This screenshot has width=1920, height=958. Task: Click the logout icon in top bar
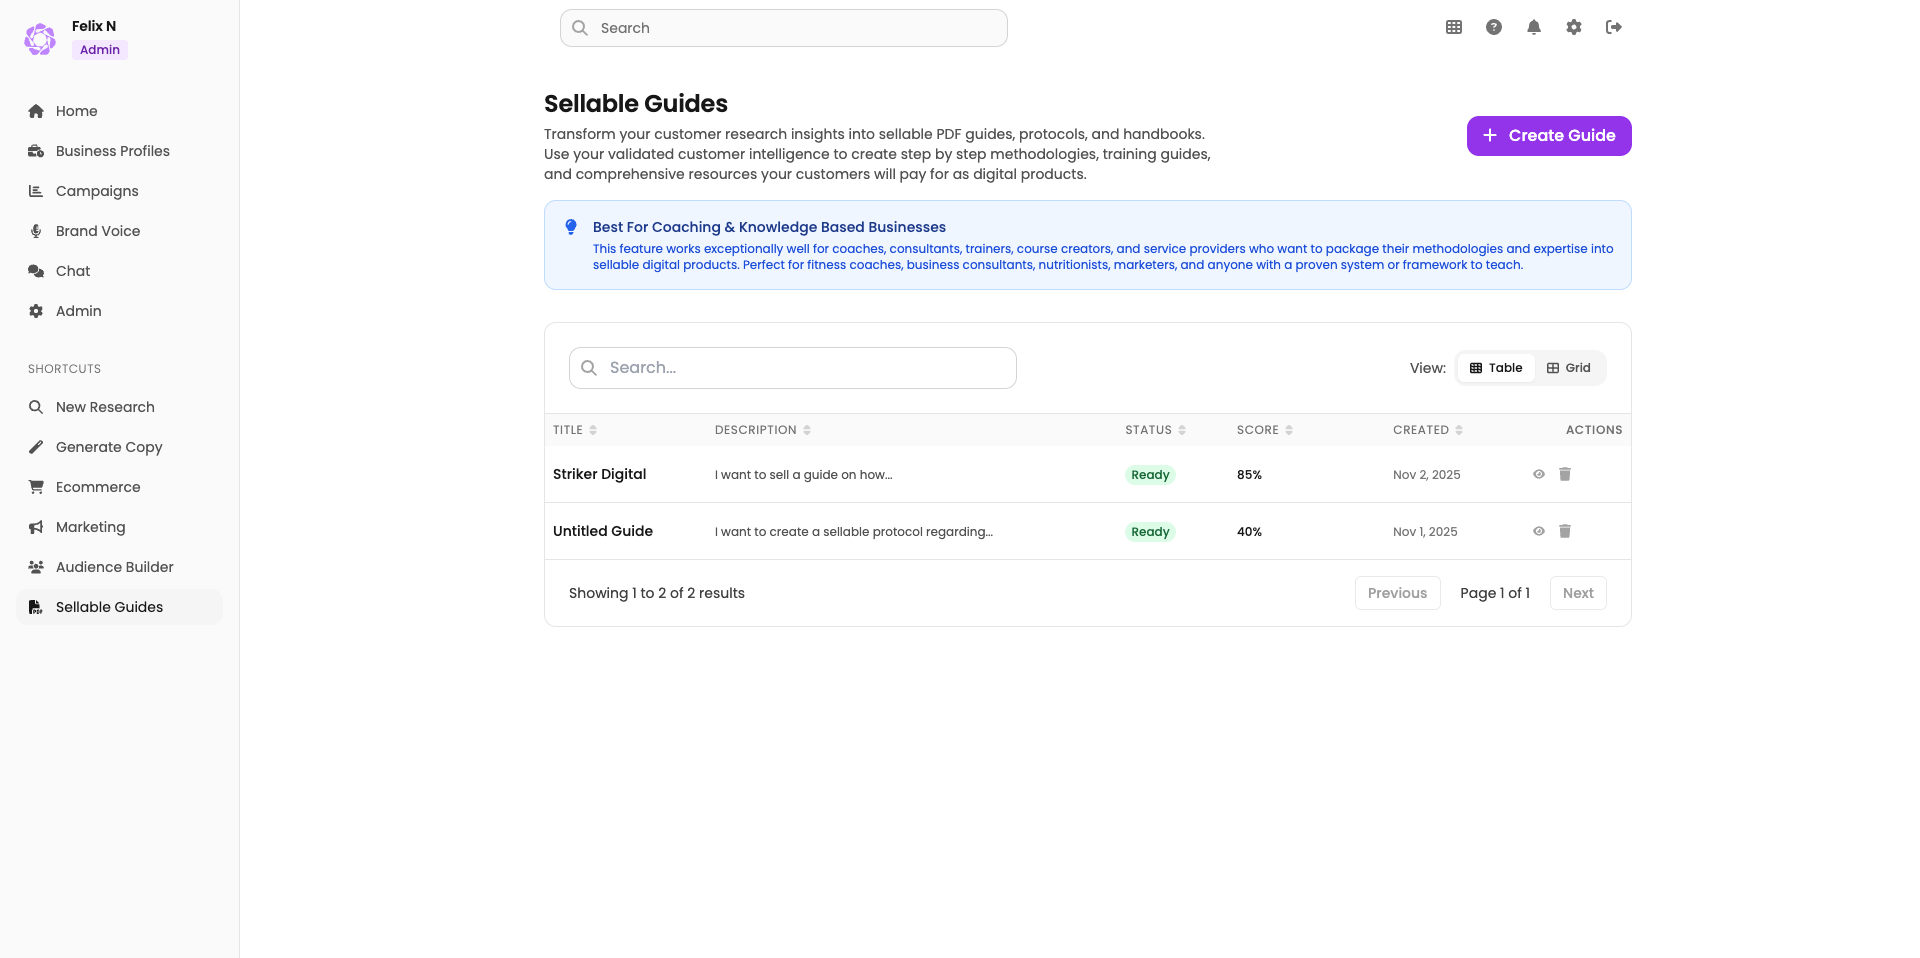coord(1614,27)
